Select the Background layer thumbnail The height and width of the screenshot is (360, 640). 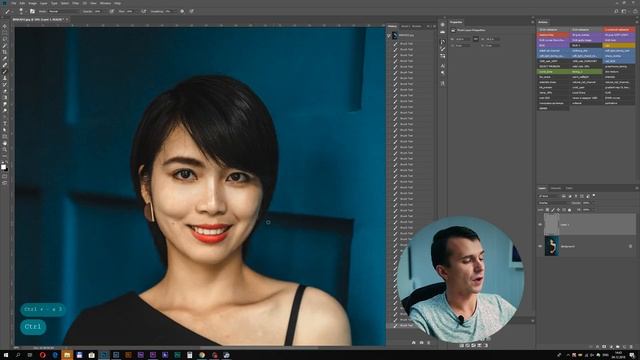tap(551, 246)
